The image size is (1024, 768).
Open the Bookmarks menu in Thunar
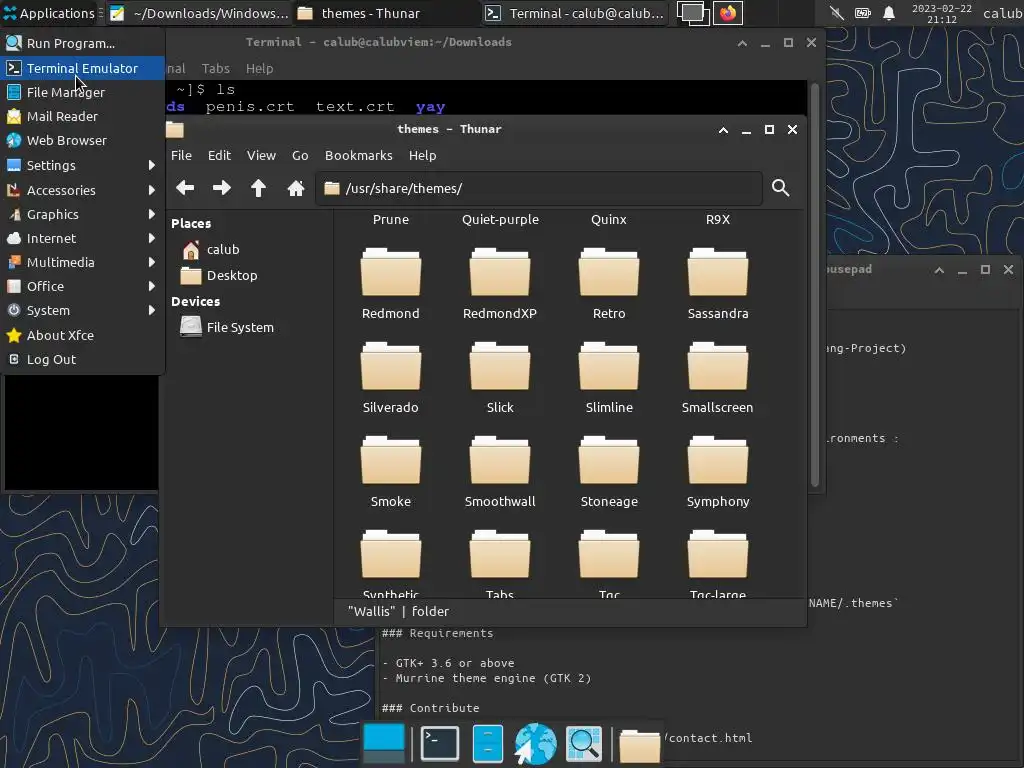click(358, 155)
